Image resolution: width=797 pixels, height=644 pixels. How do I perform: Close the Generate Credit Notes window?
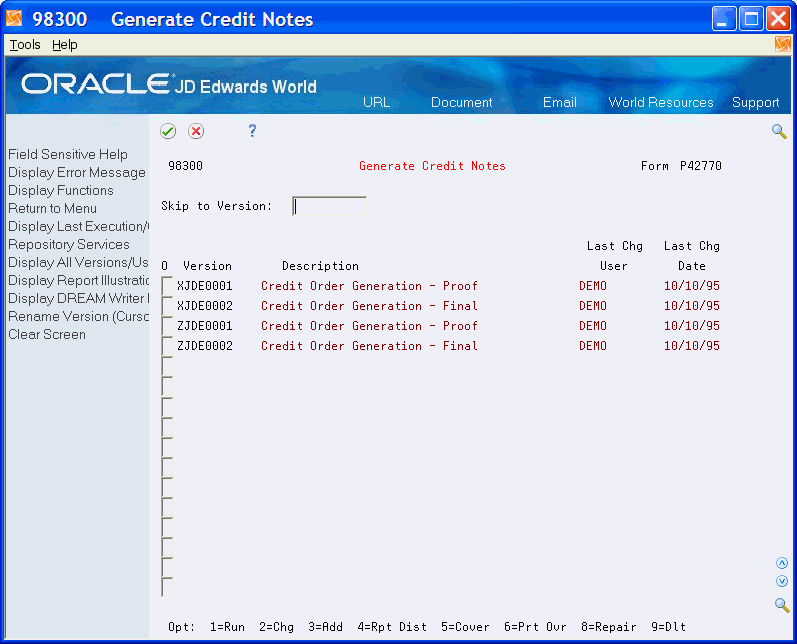[778, 19]
